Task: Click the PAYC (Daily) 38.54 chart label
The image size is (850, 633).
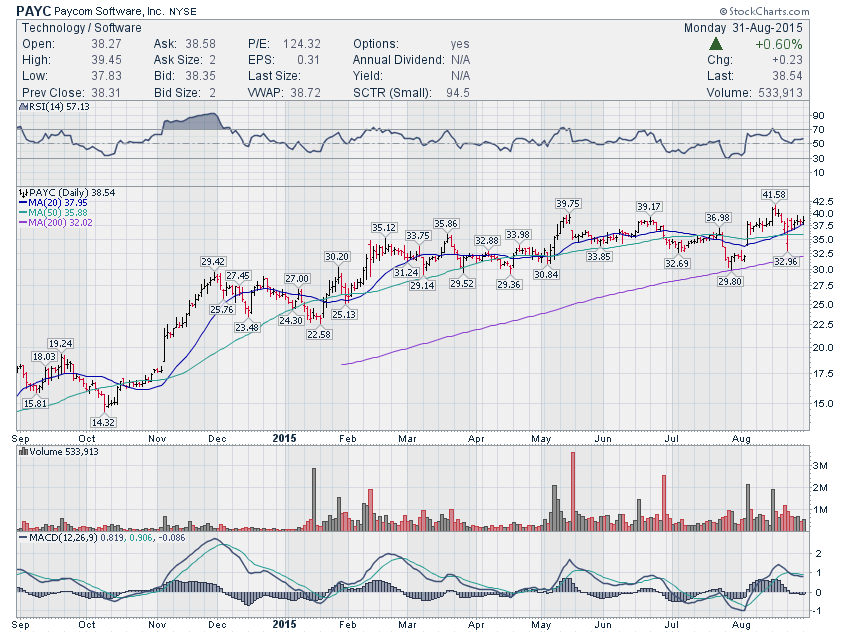Action: [72, 192]
